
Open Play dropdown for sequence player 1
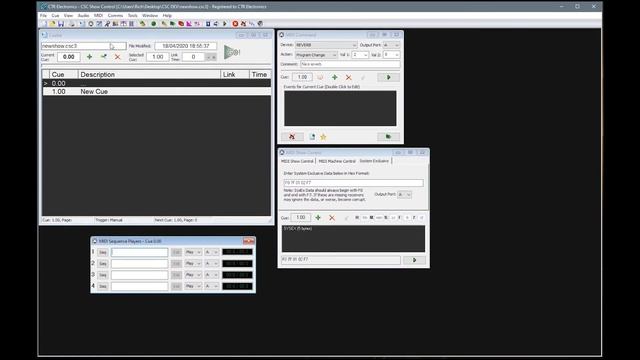pos(193,252)
